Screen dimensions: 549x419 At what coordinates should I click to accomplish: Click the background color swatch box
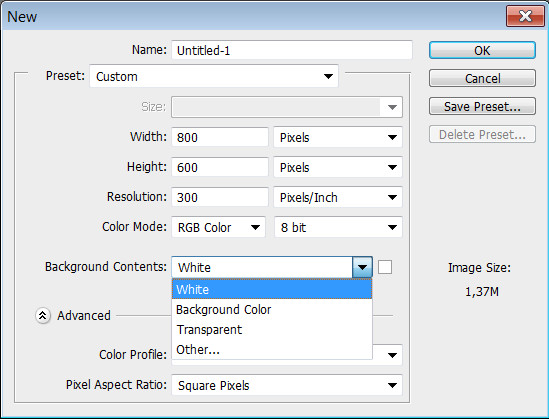pyautogui.click(x=385, y=267)
